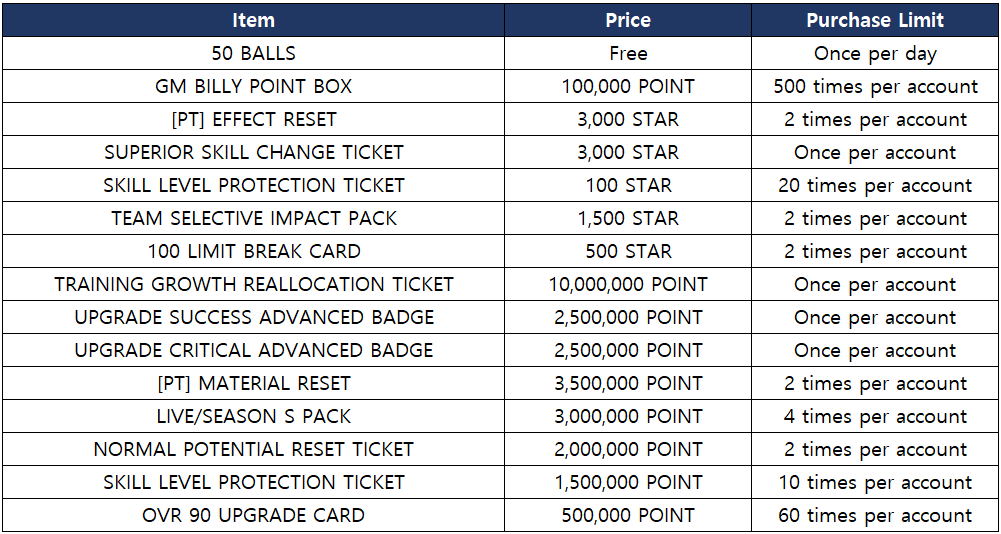Click the 500 times per account limit

pyautogui.click(x=875, y=86)
